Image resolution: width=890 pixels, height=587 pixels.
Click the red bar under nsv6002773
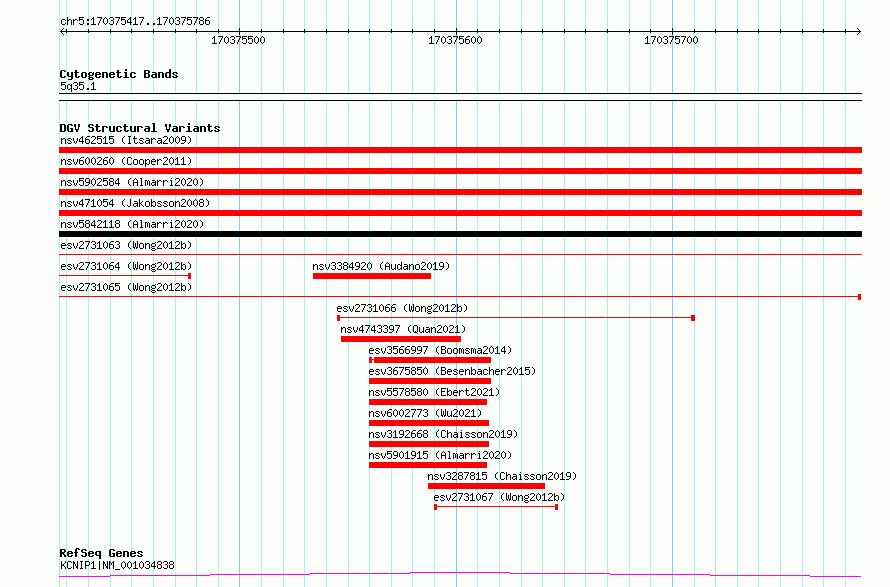[429, 423]
